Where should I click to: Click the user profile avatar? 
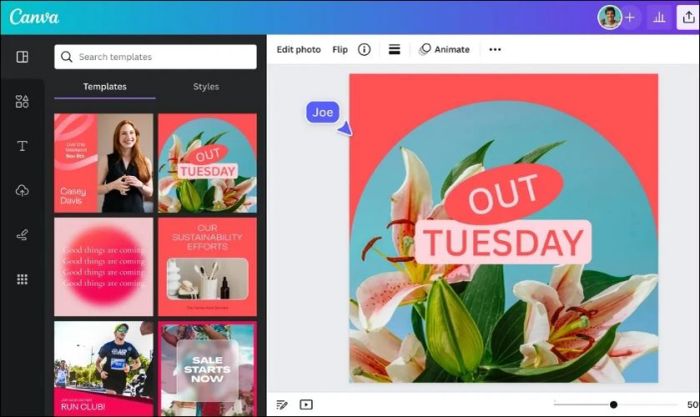[x=610, y=17]
